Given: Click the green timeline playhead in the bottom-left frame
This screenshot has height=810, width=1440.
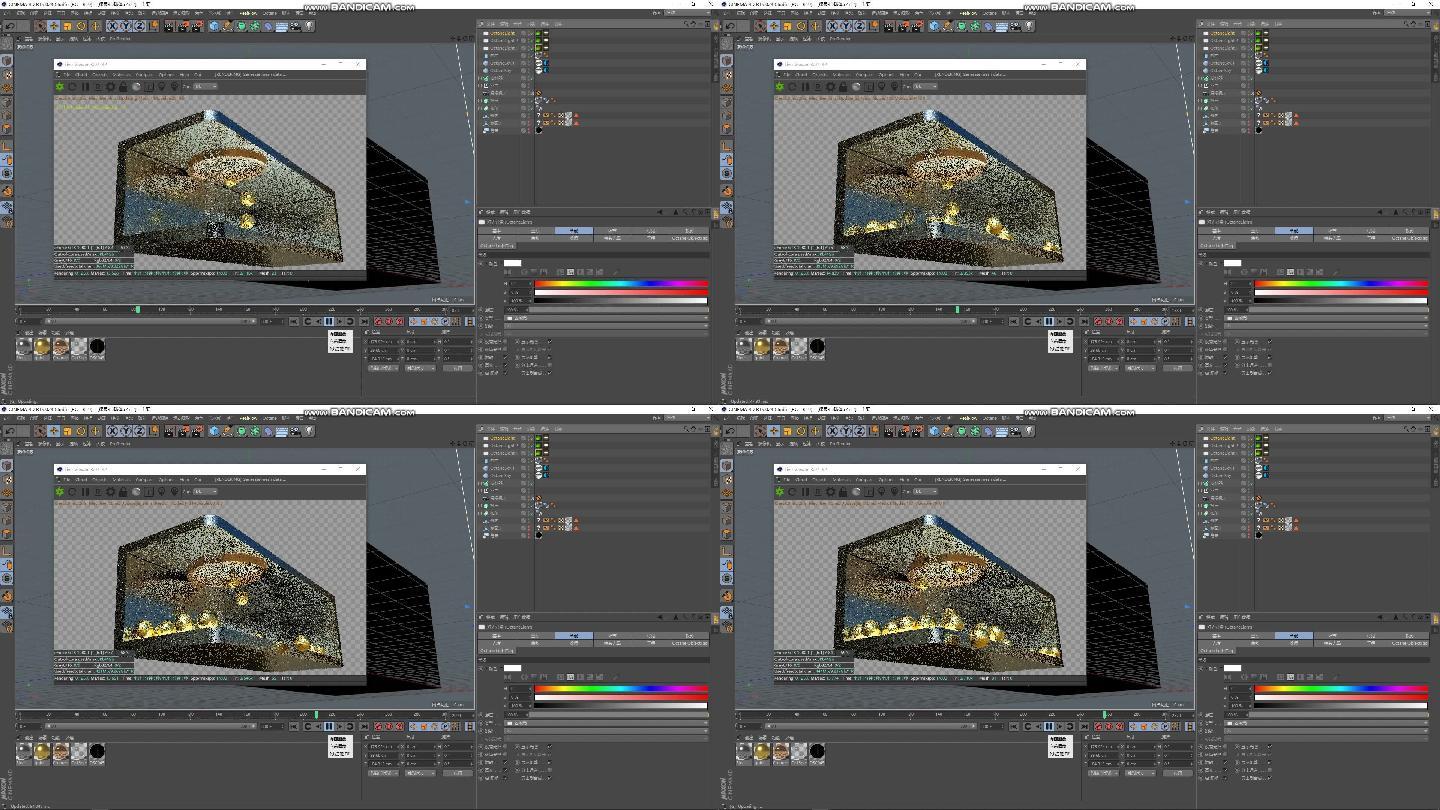Looking at the screenshot, I should pos(316,714).
